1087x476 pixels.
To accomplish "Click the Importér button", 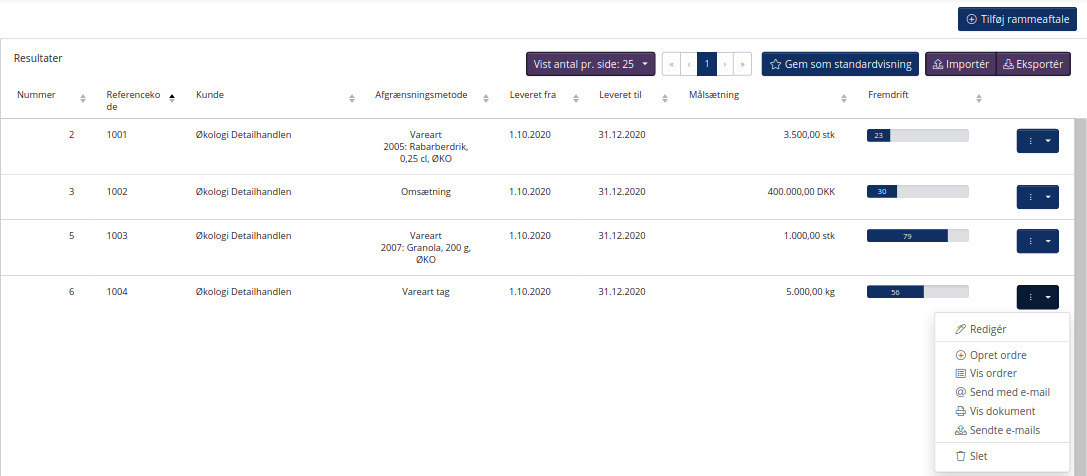I will [x=960, y=64].
